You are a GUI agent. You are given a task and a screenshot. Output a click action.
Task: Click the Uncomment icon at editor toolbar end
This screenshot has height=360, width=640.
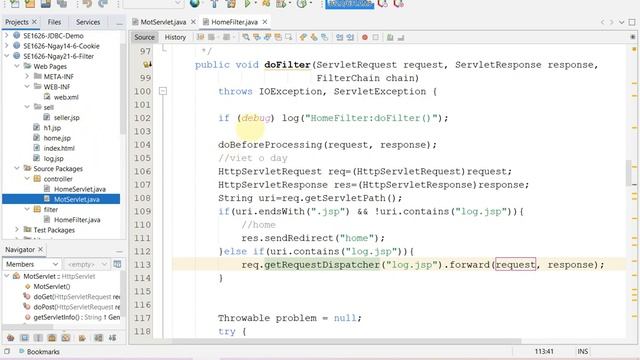tap(401, 37)
